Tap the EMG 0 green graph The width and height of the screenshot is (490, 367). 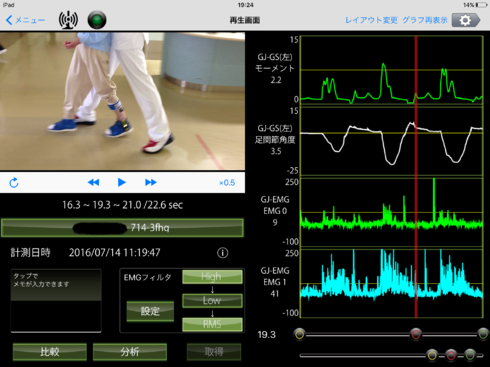tap(392, 212)
